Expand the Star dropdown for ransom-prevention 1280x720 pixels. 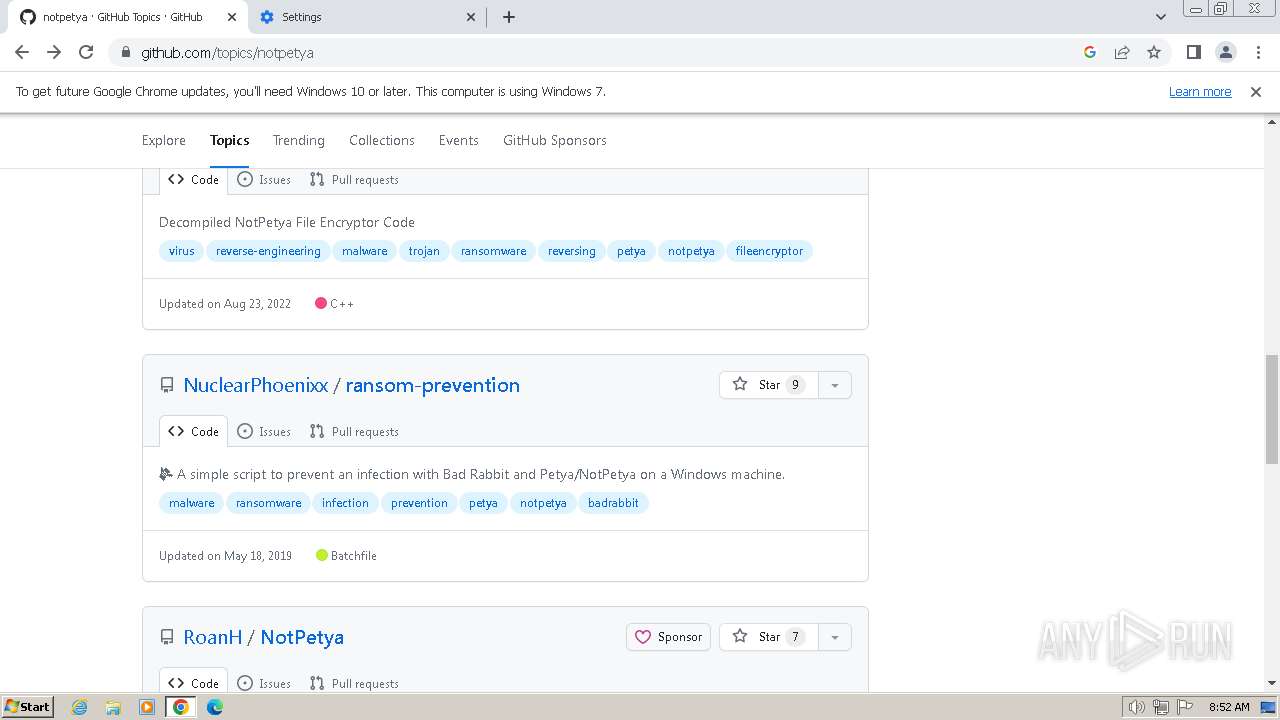pos(835,385)
